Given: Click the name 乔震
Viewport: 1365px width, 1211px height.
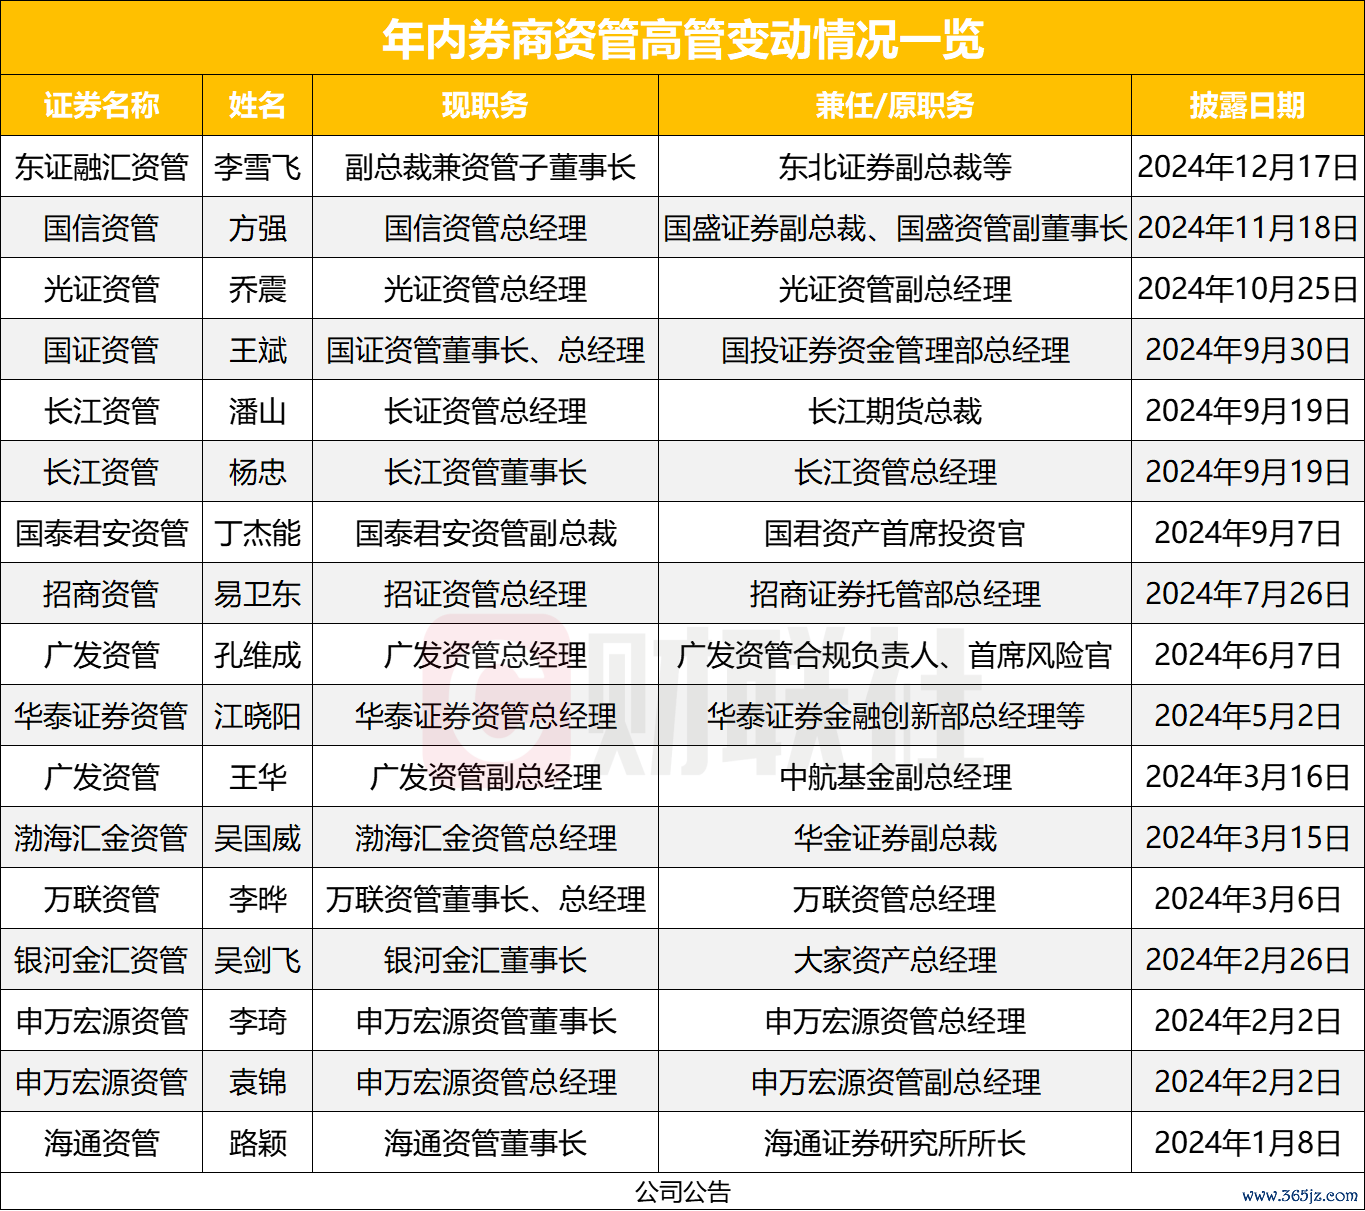Looking at the screenshot, I should tap(257, 289).
